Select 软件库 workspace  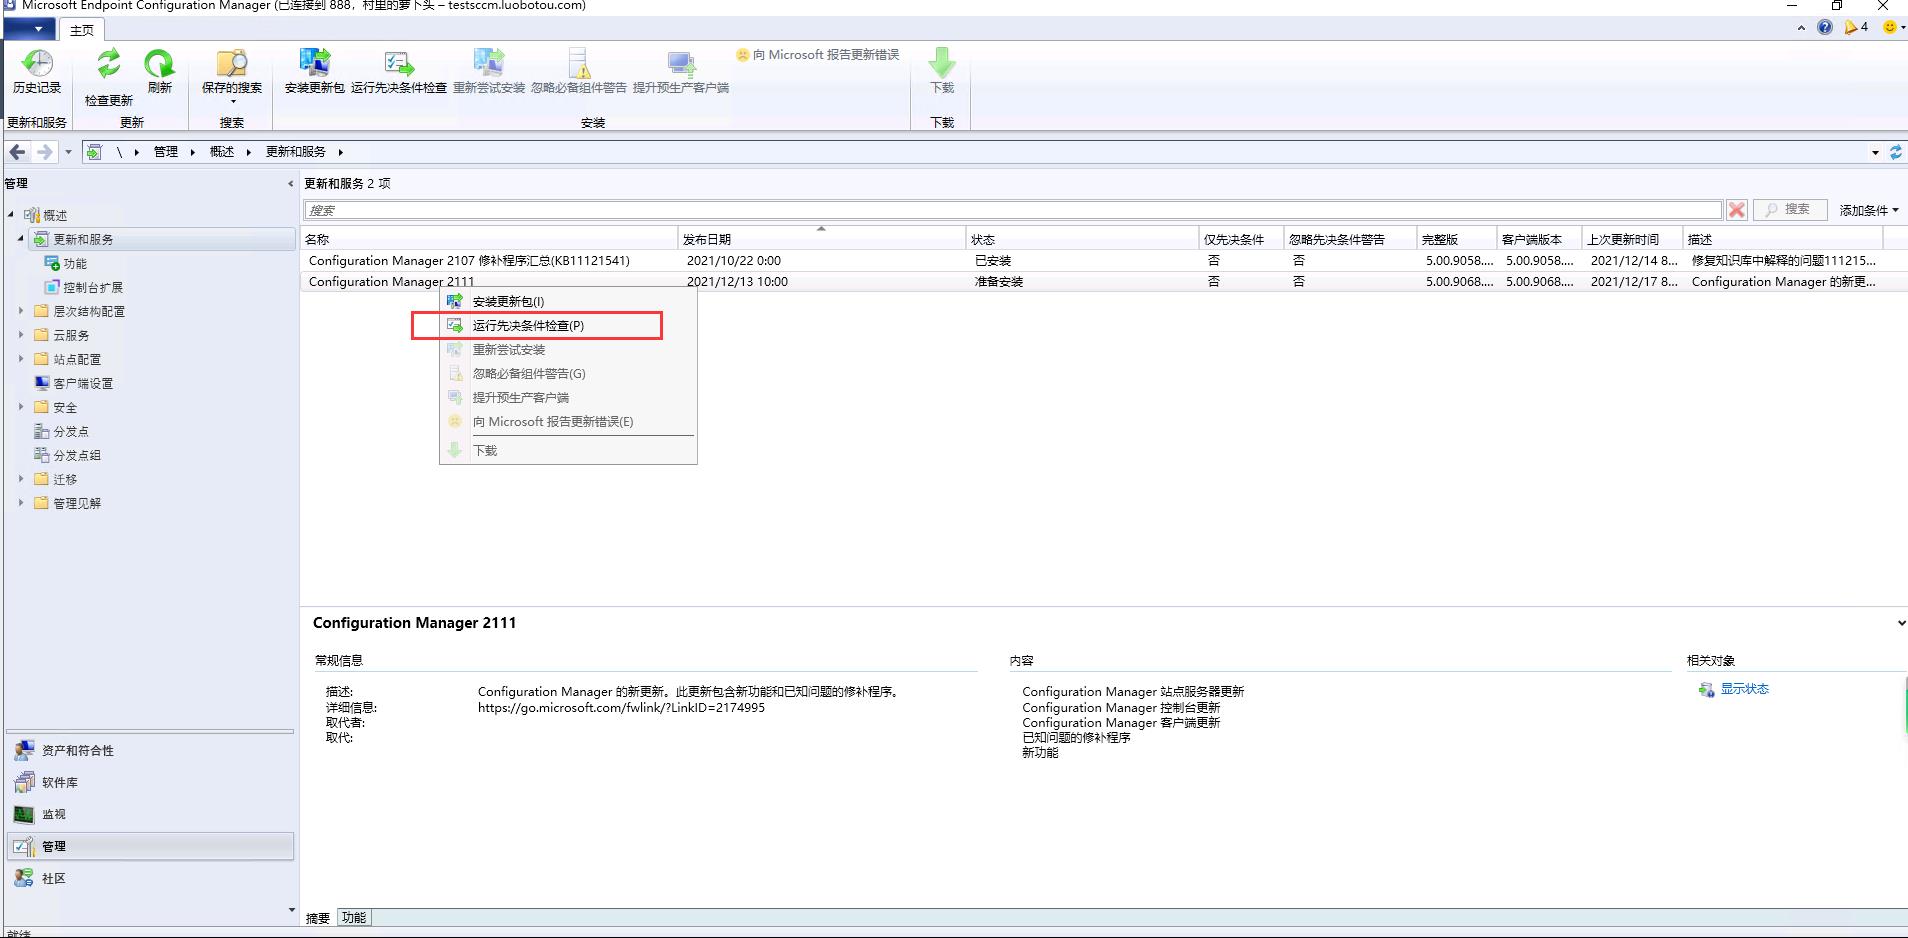tap(150, 782)
